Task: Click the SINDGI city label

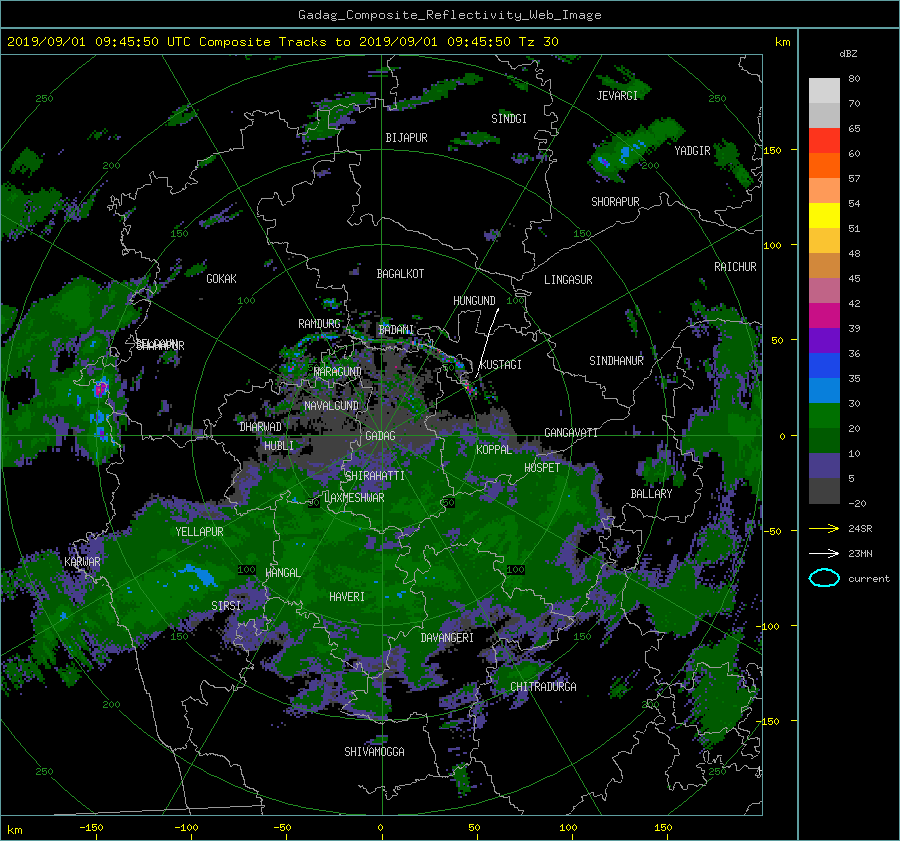Action: tap(509, 119)
